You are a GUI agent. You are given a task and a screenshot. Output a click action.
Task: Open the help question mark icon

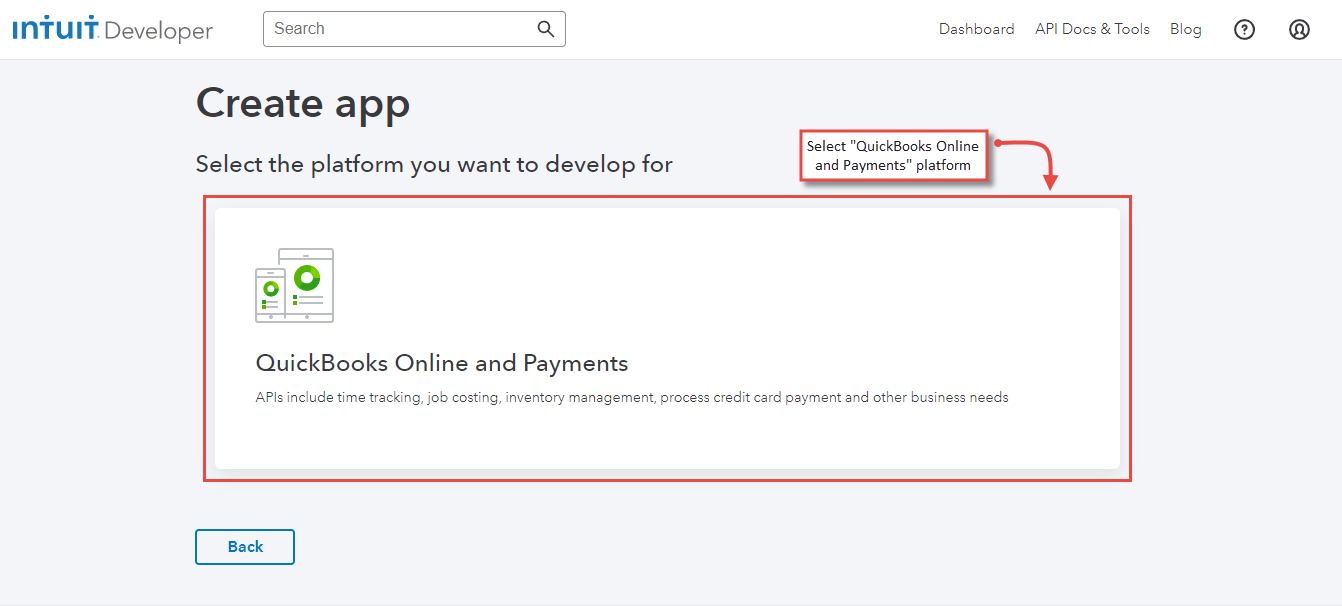click(1244, 29)
